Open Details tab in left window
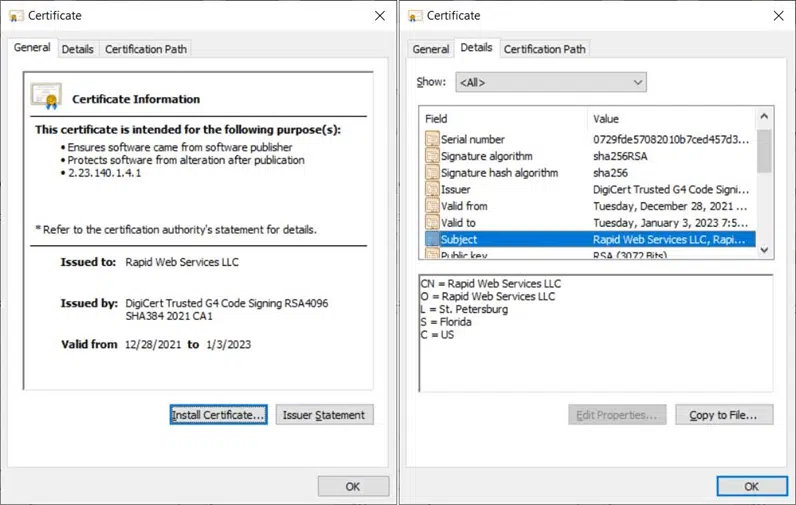This screenshot has width=796, height=505. [x=78, y=49]
